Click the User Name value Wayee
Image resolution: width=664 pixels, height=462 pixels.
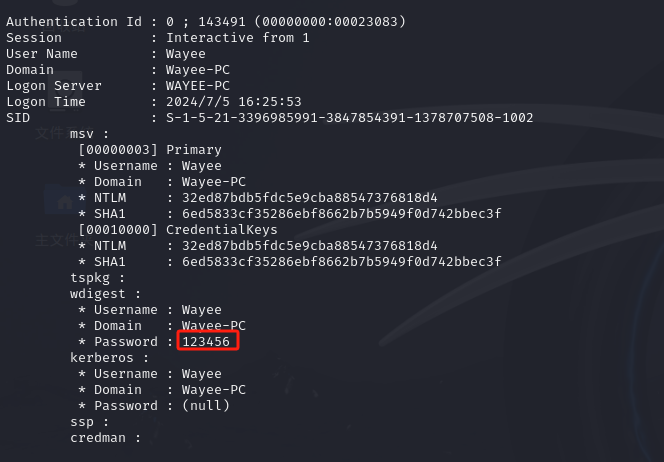186,54
